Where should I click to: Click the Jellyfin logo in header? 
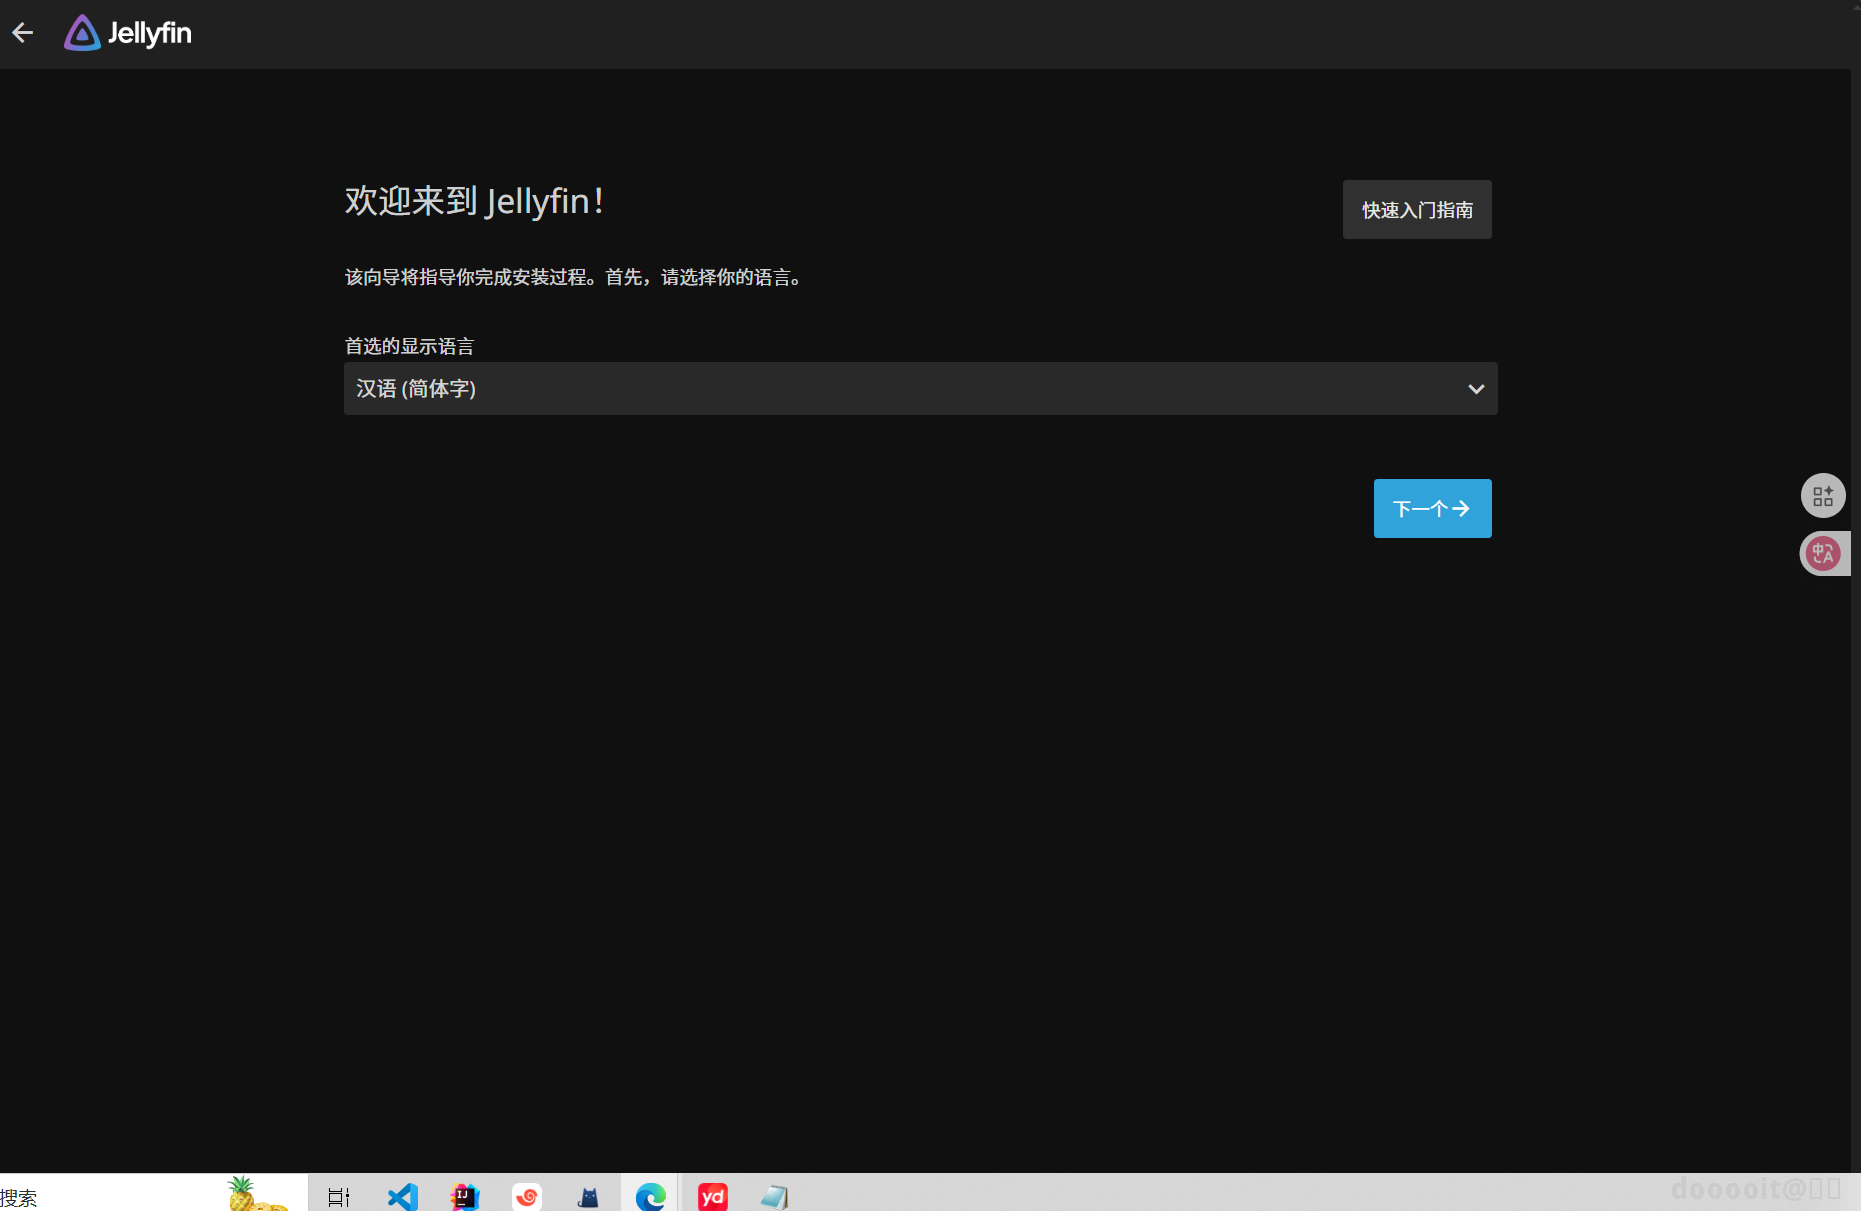(128, 33)
